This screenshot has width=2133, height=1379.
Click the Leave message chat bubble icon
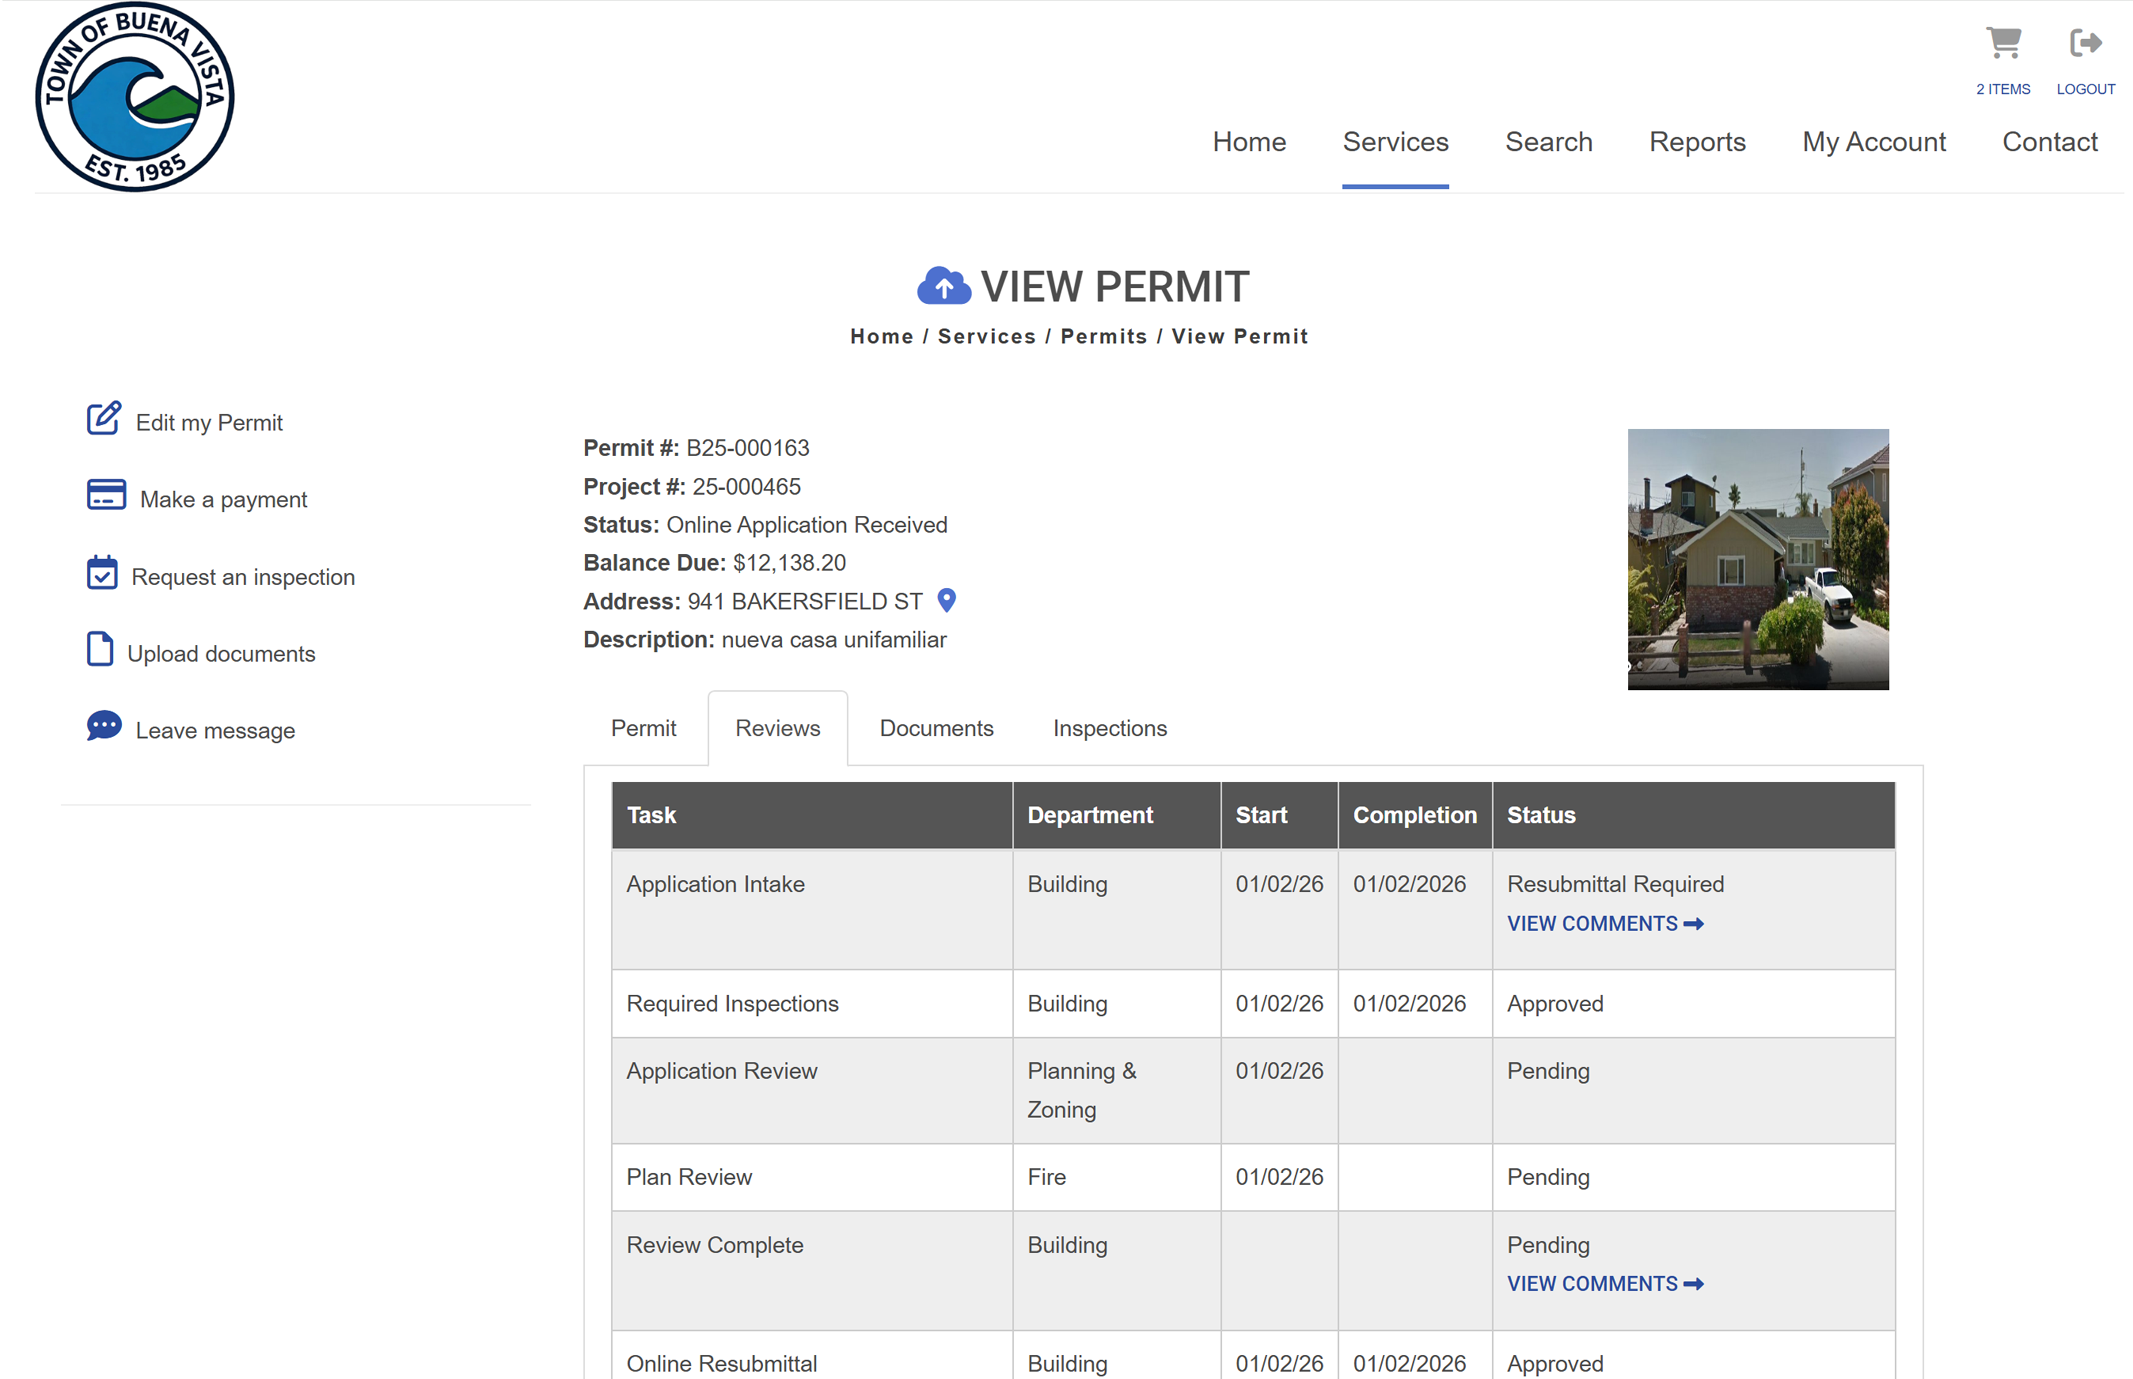point(104,727)
